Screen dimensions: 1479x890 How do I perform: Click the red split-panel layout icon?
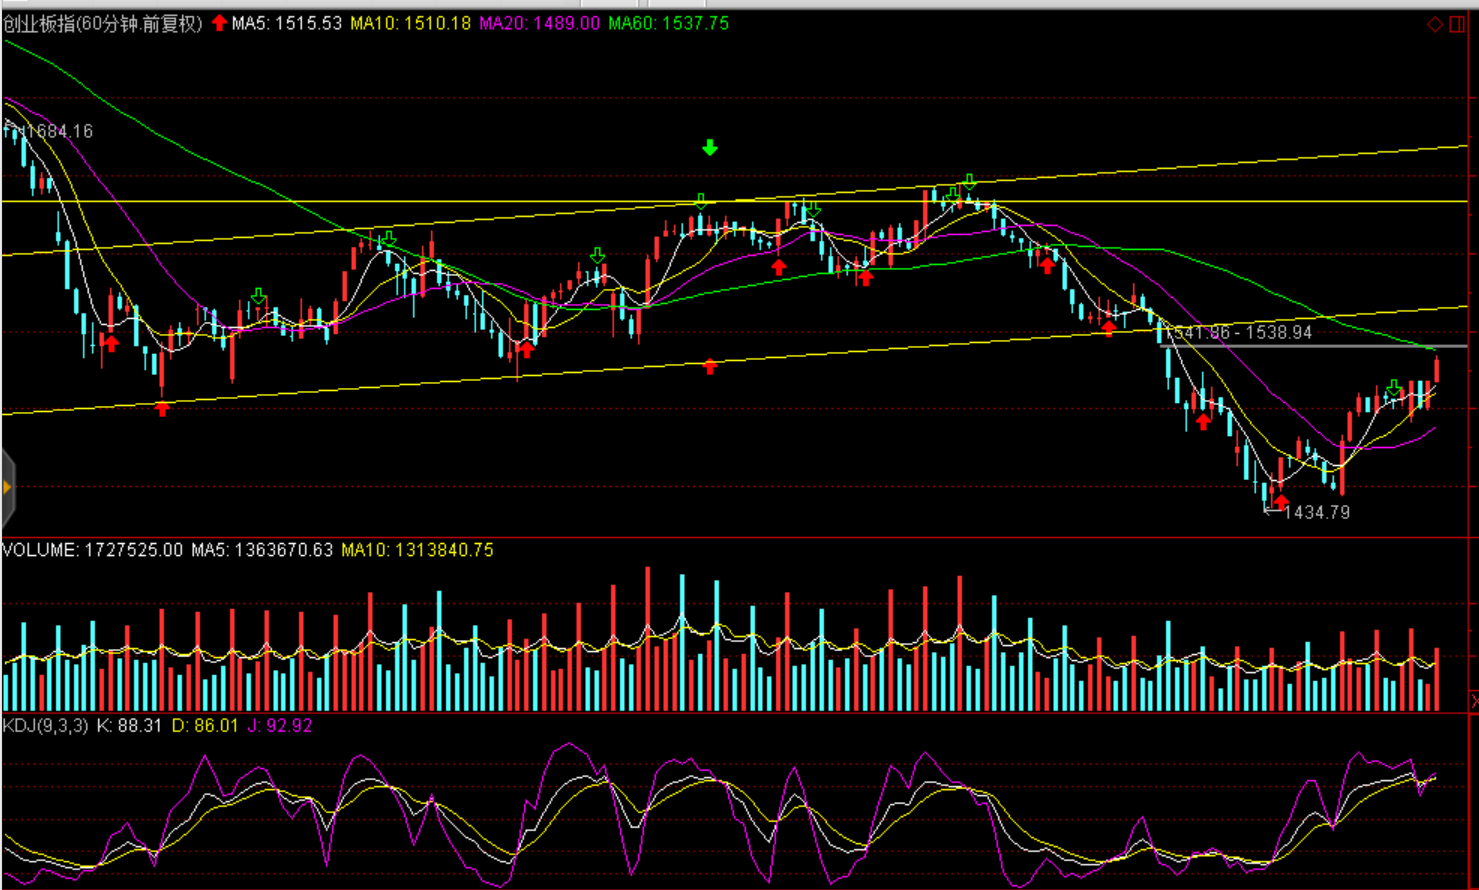1457,24
